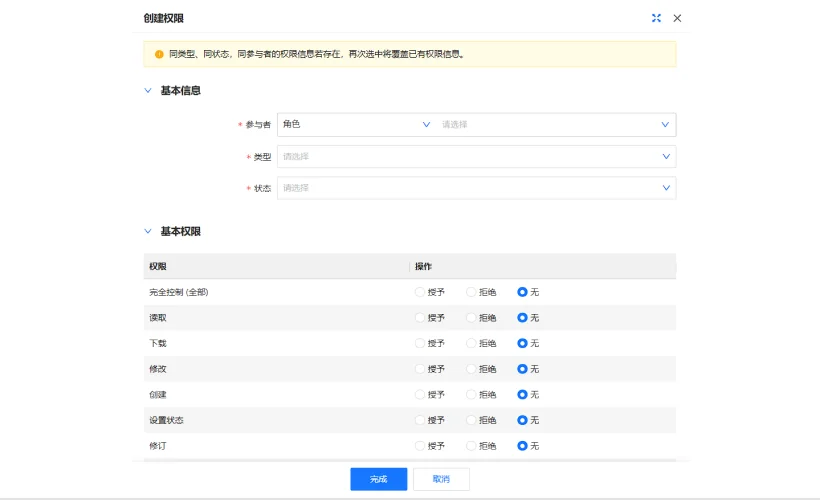Image resolution: width=820 pixels, height=500 pixels.
Task: Click the 完成 button
Action: click(379, 479)
